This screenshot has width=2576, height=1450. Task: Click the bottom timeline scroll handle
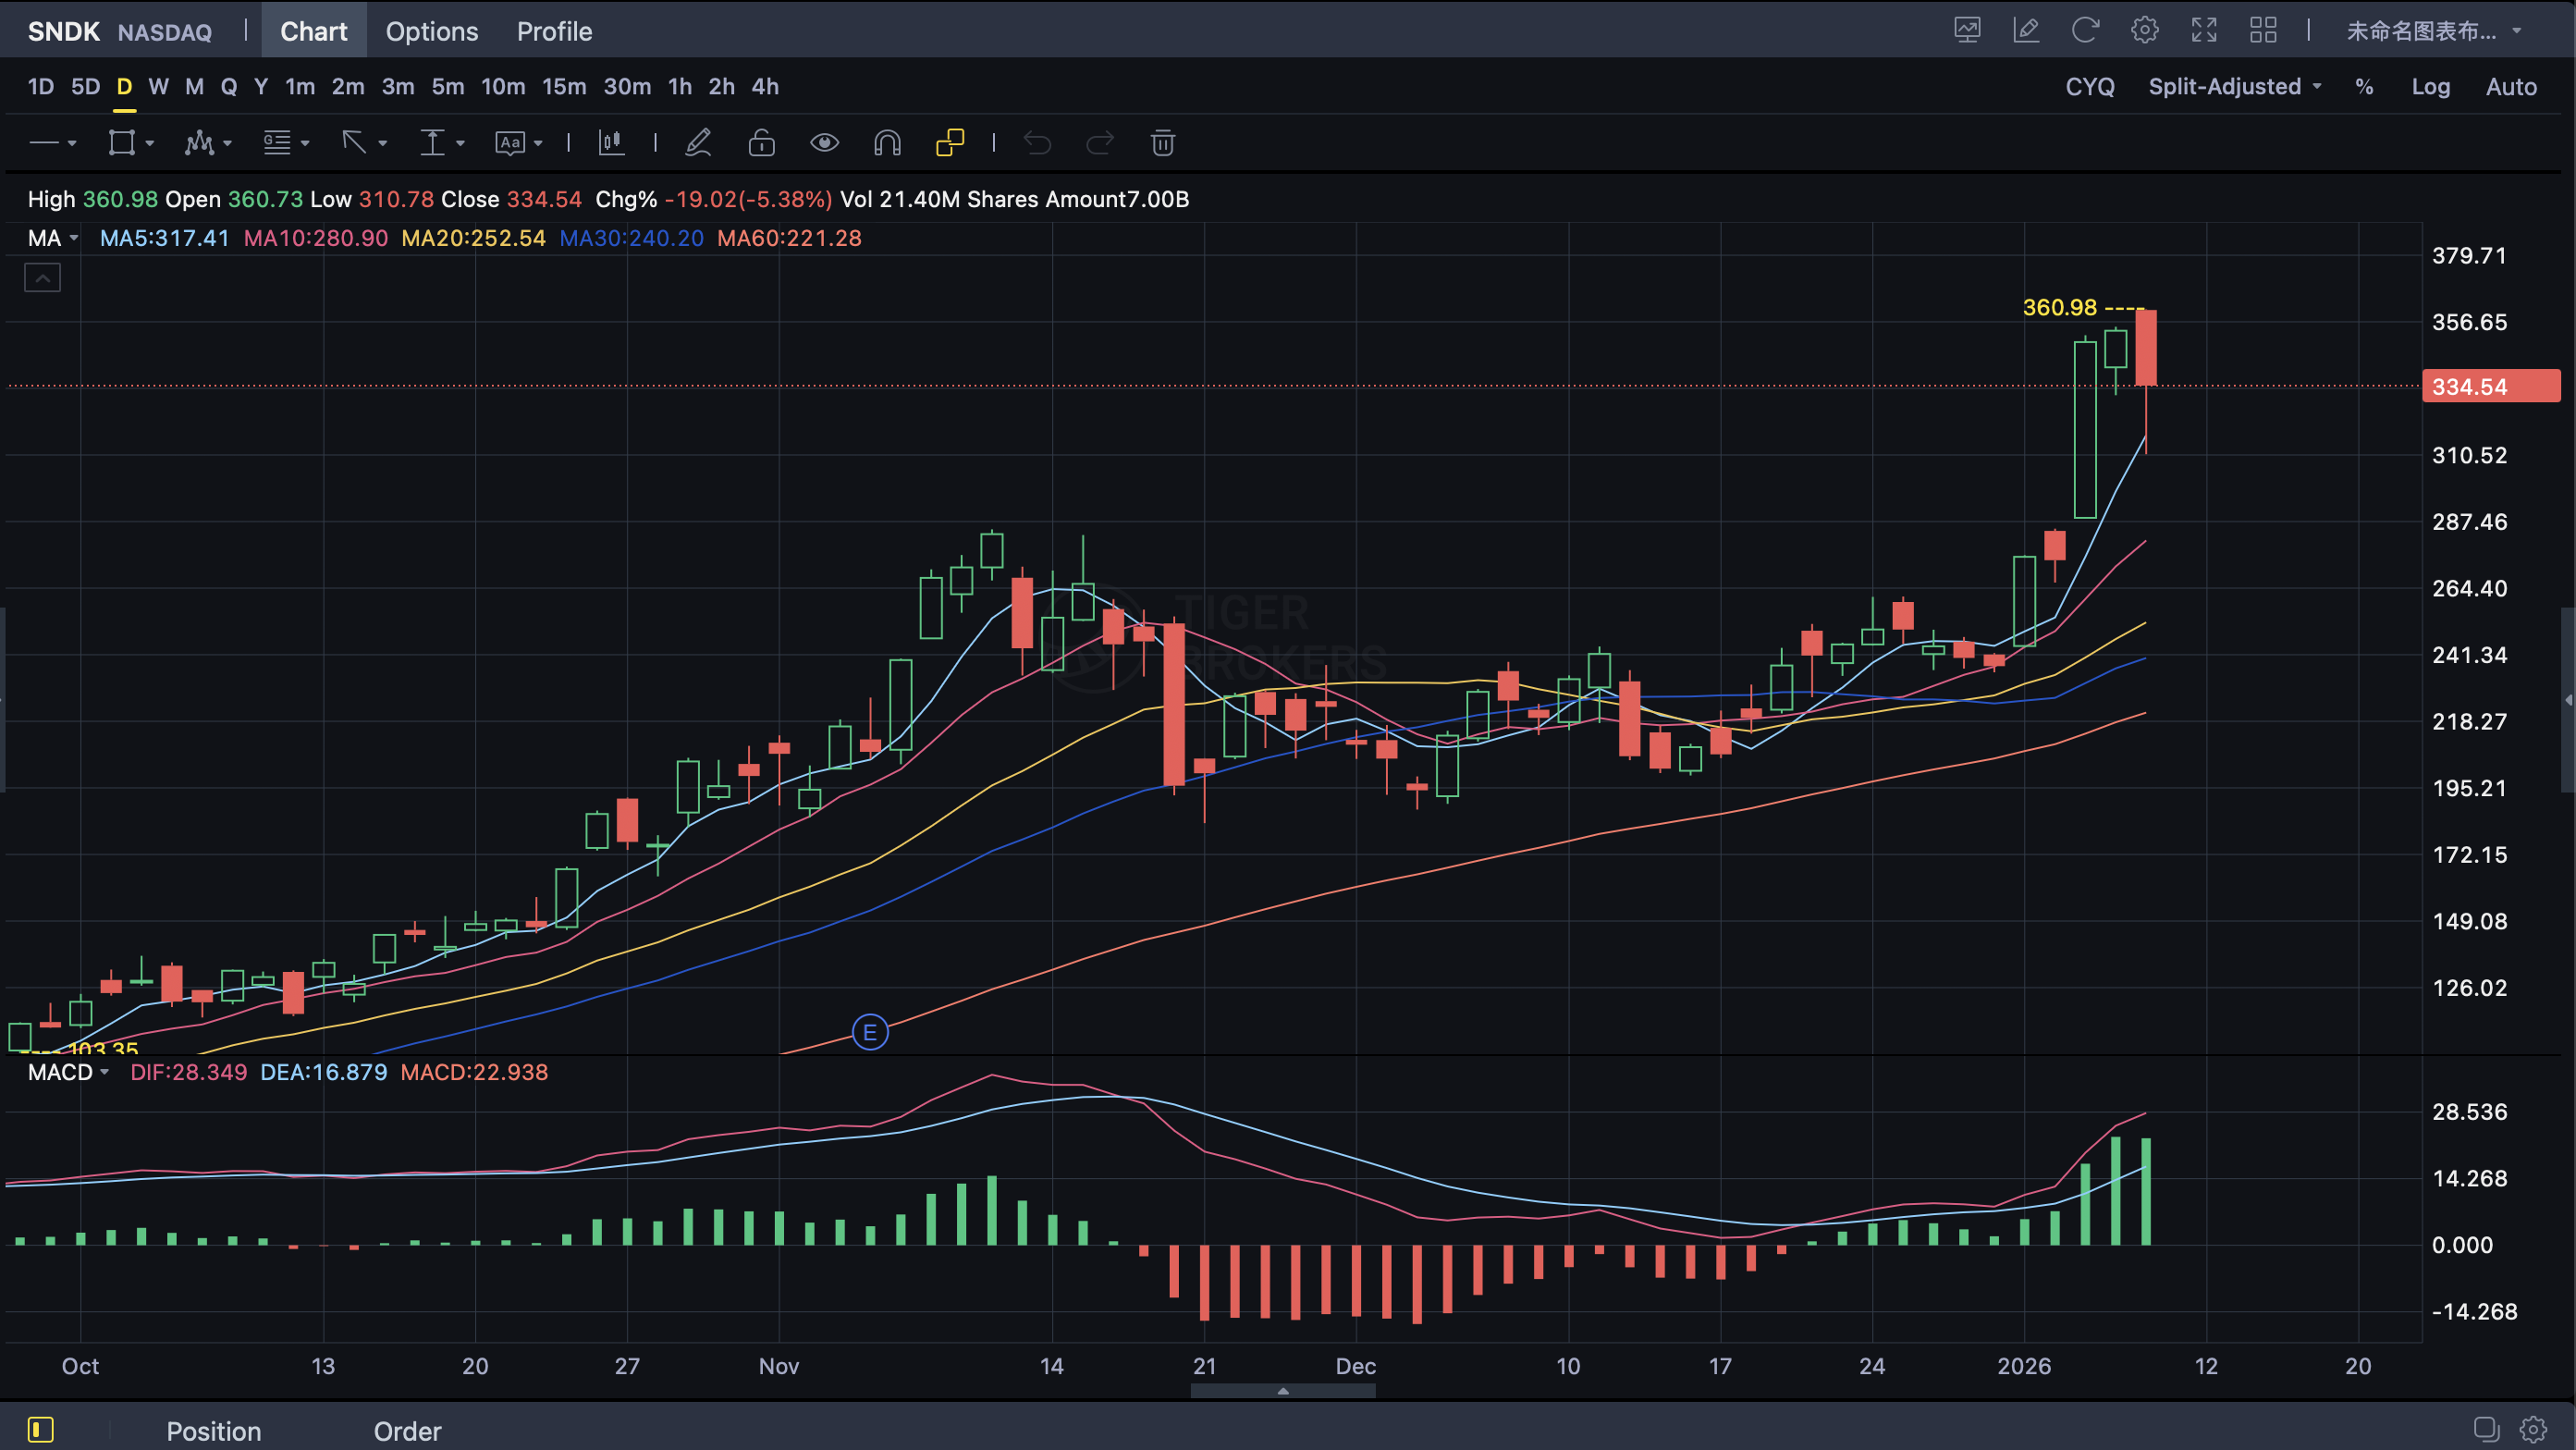tap(1283, 1390)
